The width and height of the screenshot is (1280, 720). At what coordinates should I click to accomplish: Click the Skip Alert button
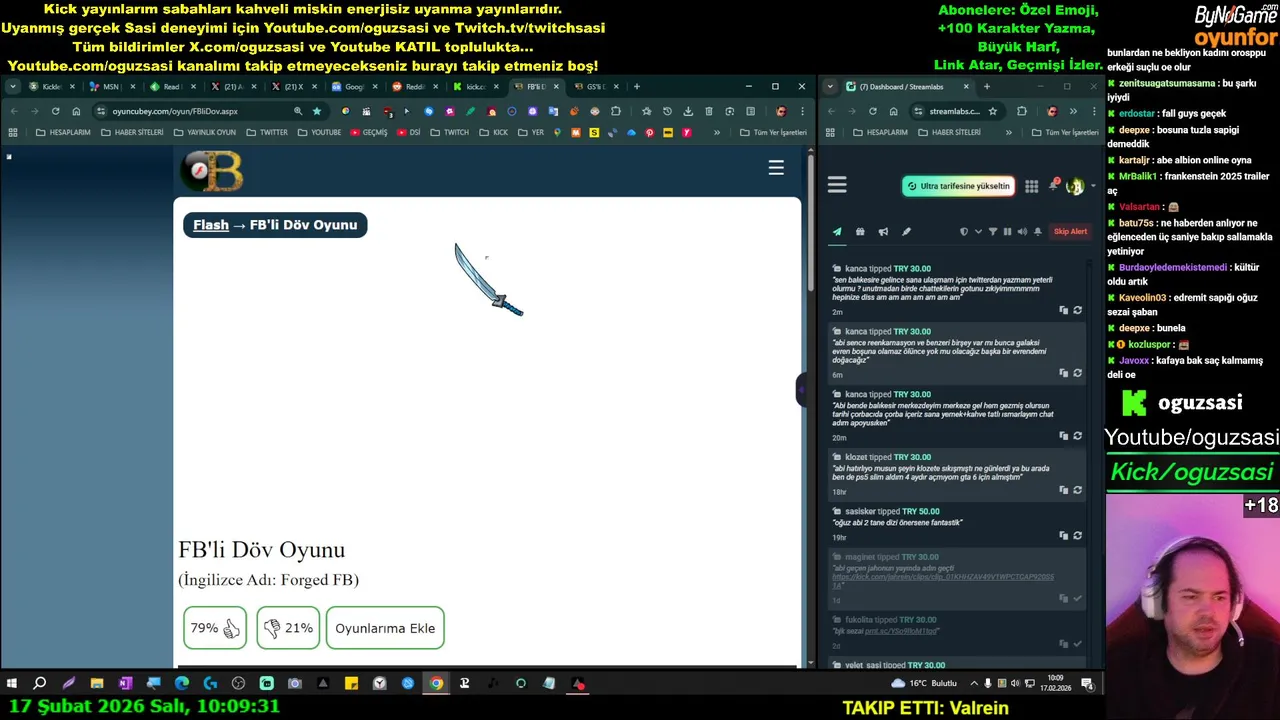[1070, 232]
